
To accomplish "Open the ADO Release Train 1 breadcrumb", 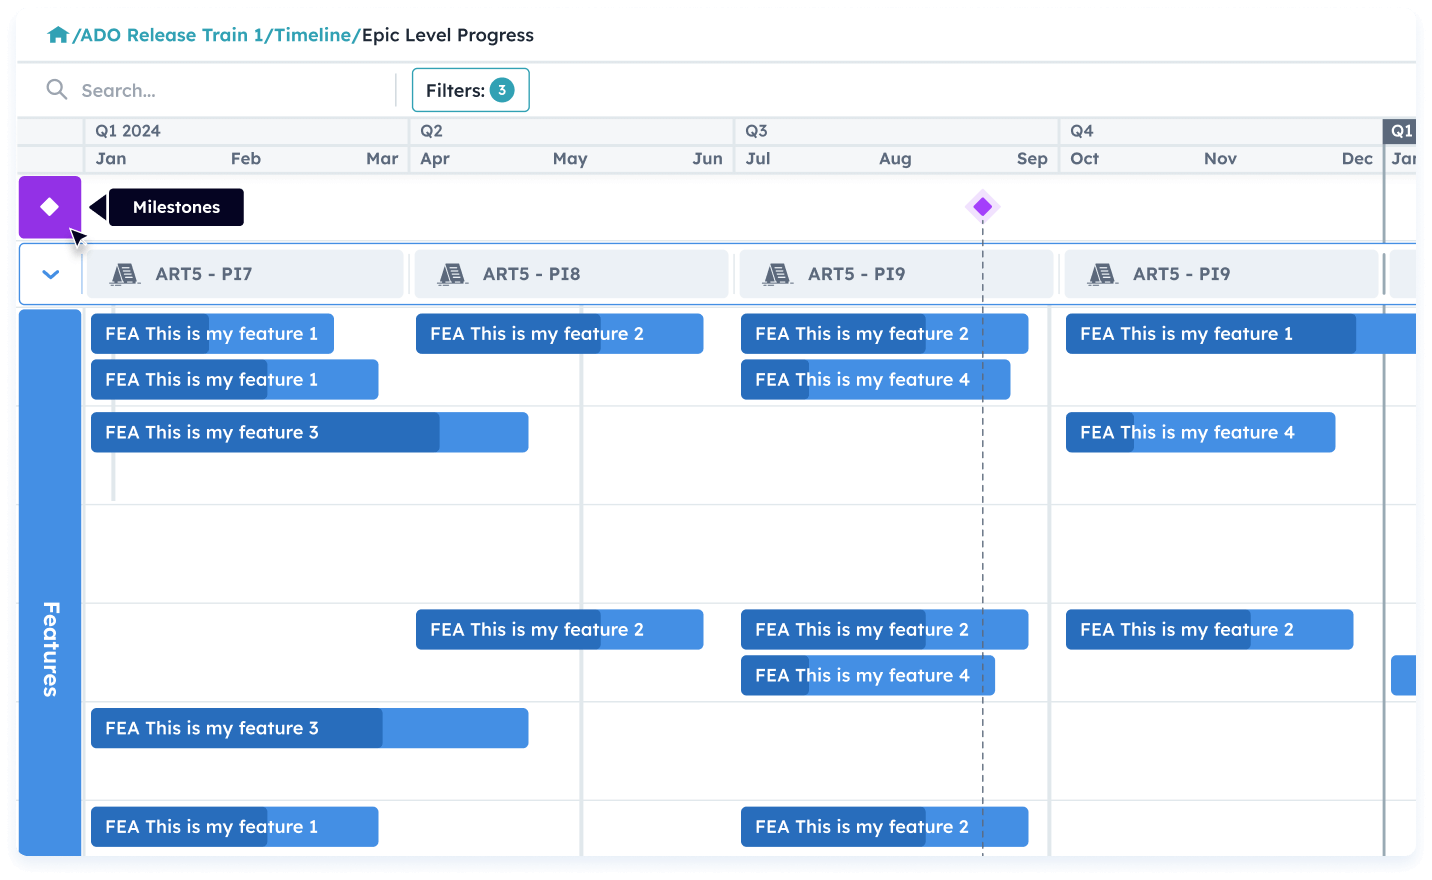I will click(x=171, y=35).
